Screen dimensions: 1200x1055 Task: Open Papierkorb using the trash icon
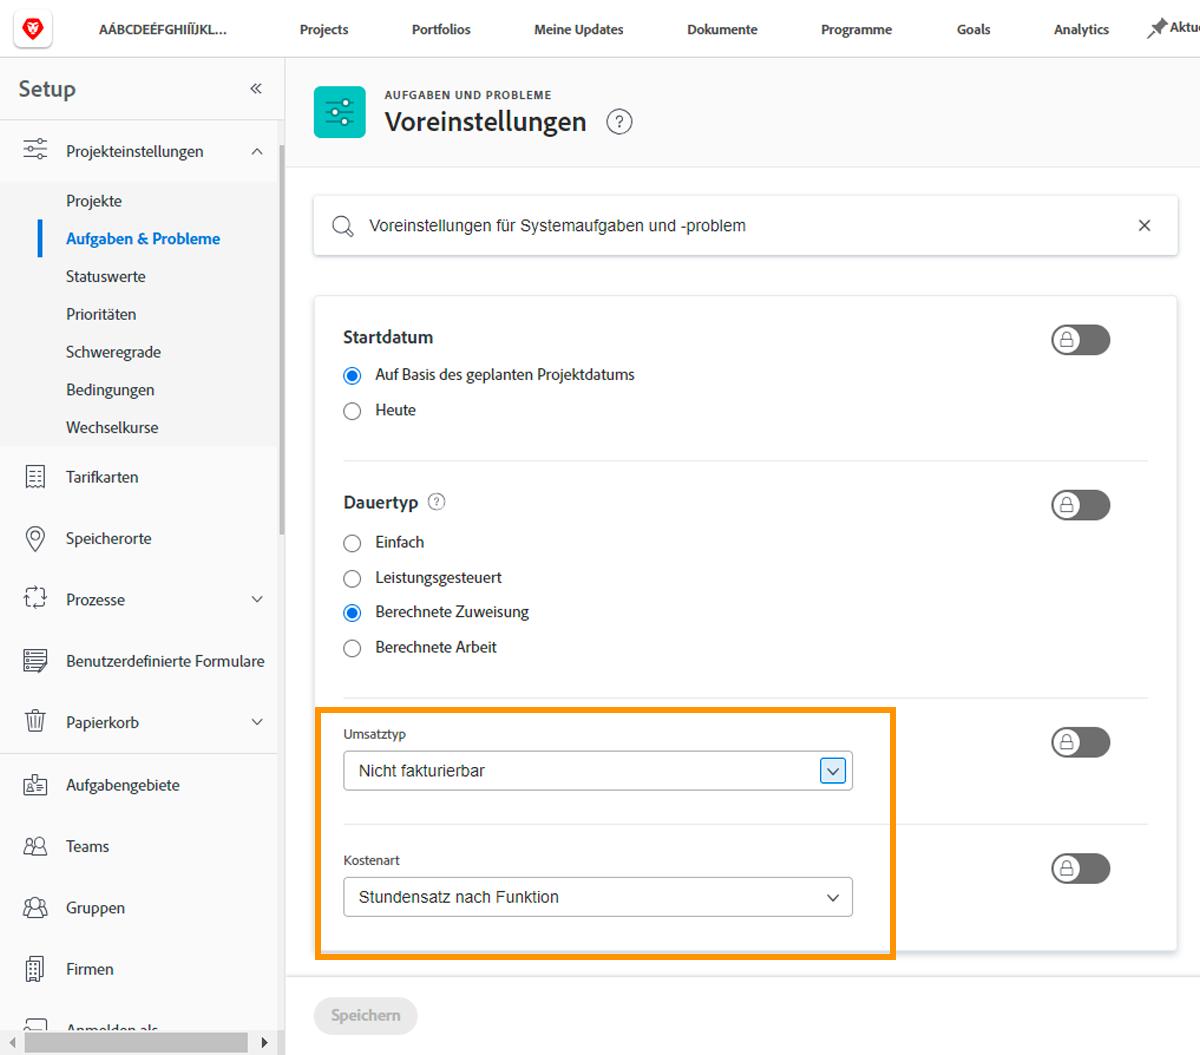click(35, 722)
